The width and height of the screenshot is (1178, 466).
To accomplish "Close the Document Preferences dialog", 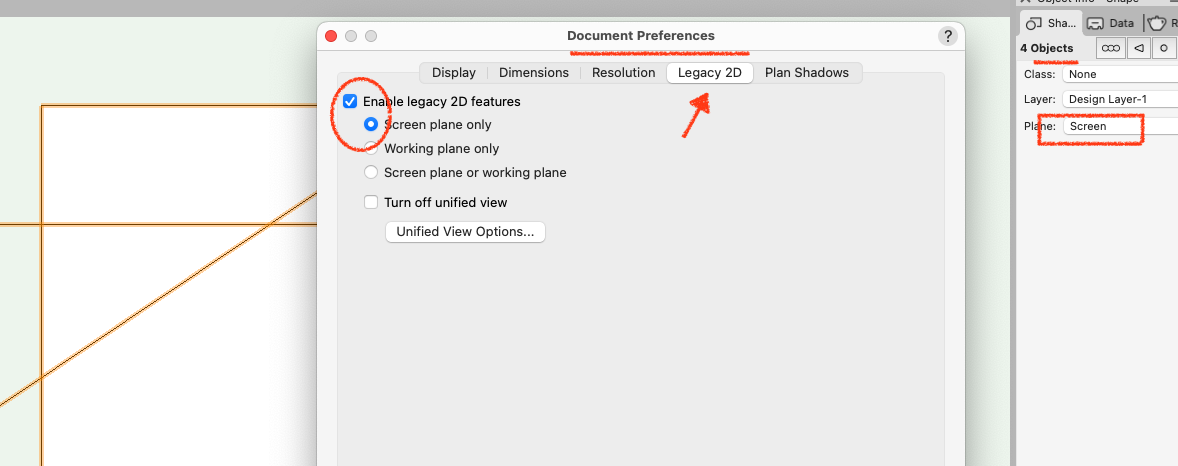I will [331, 36].
